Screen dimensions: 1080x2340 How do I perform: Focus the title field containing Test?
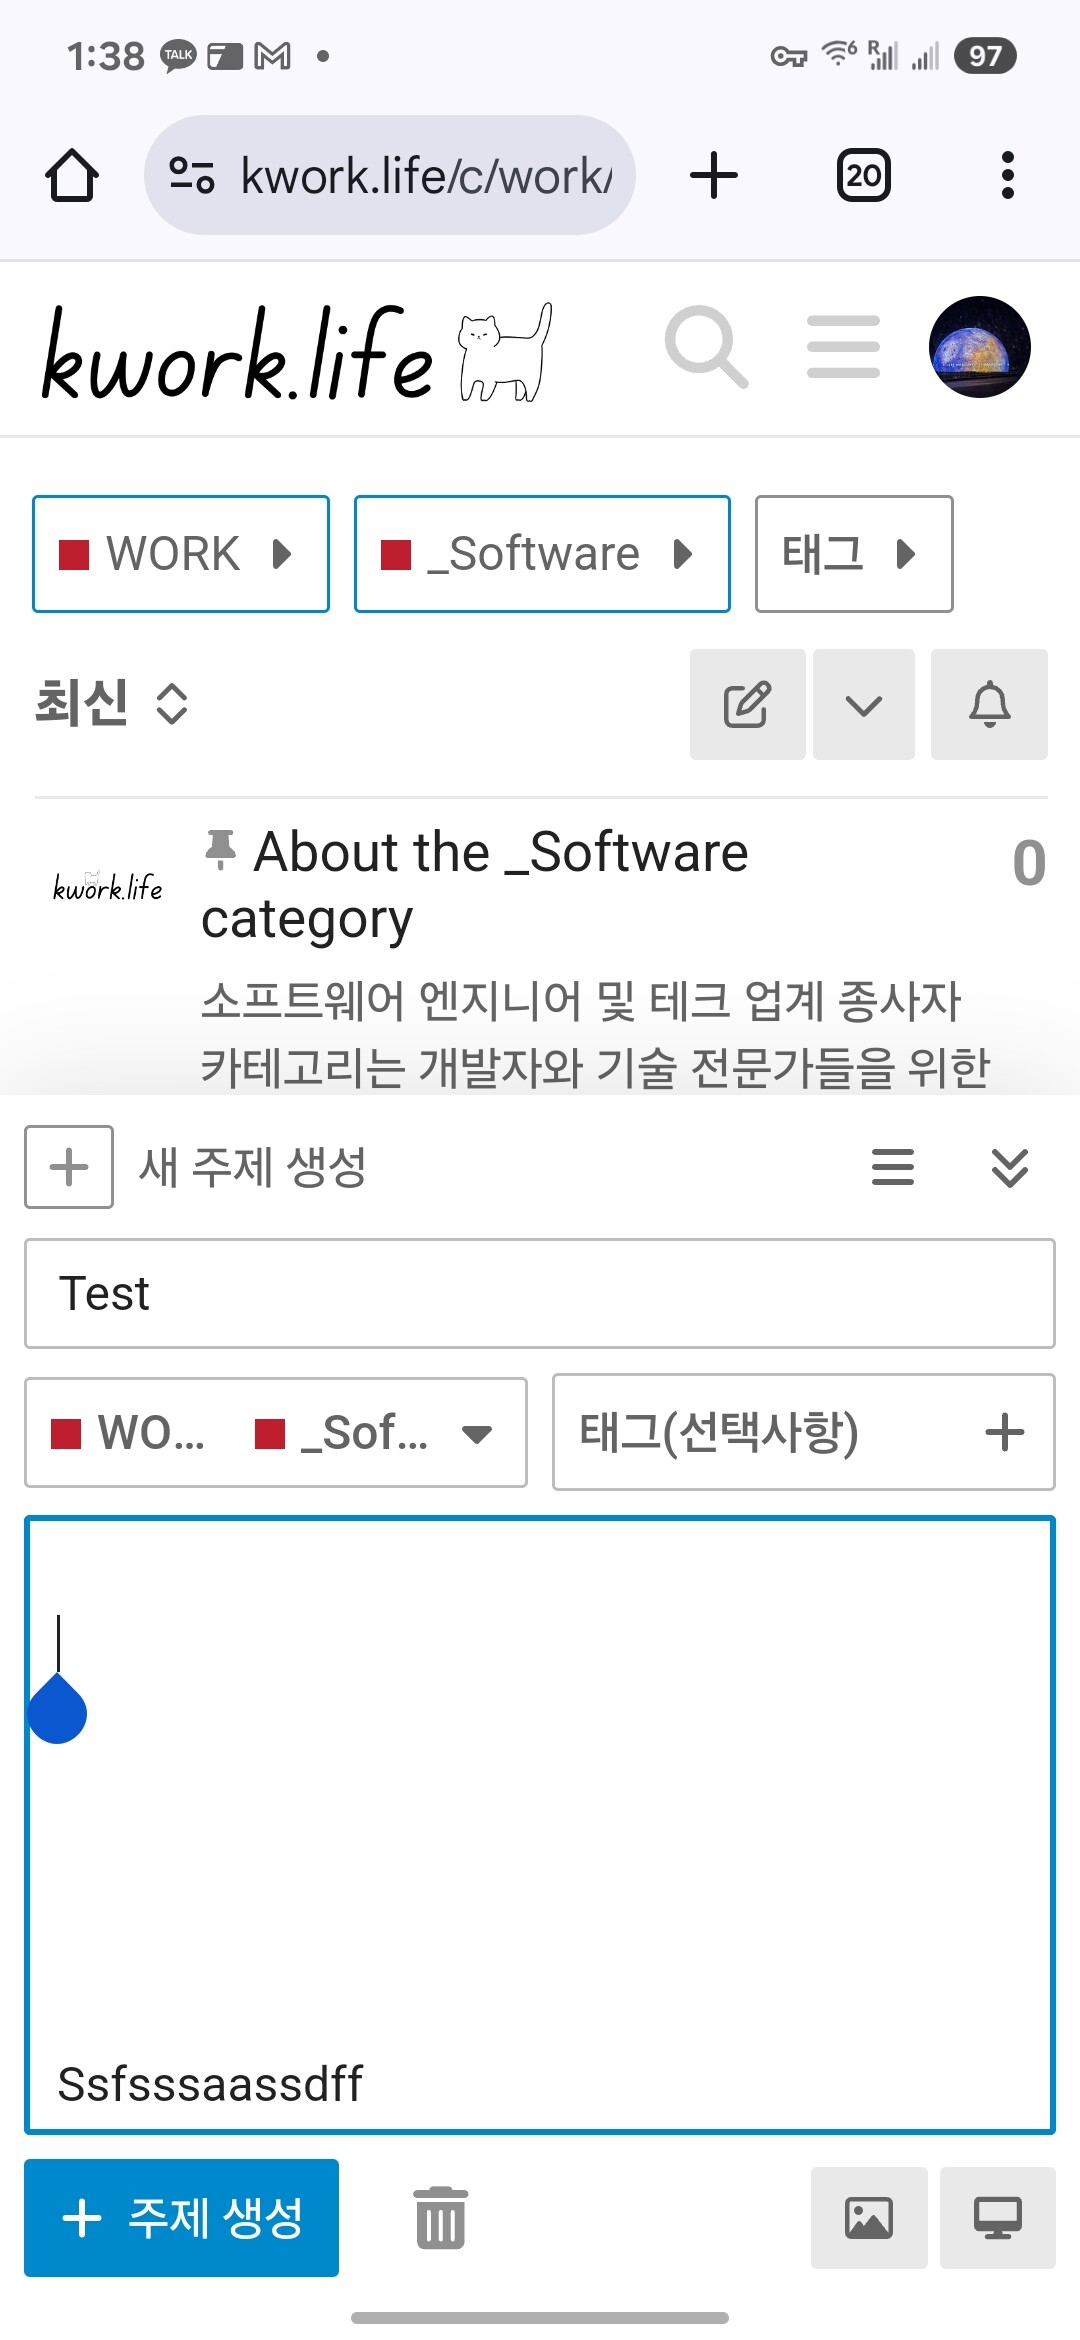pyautogui.click(x=540, y=1293)
